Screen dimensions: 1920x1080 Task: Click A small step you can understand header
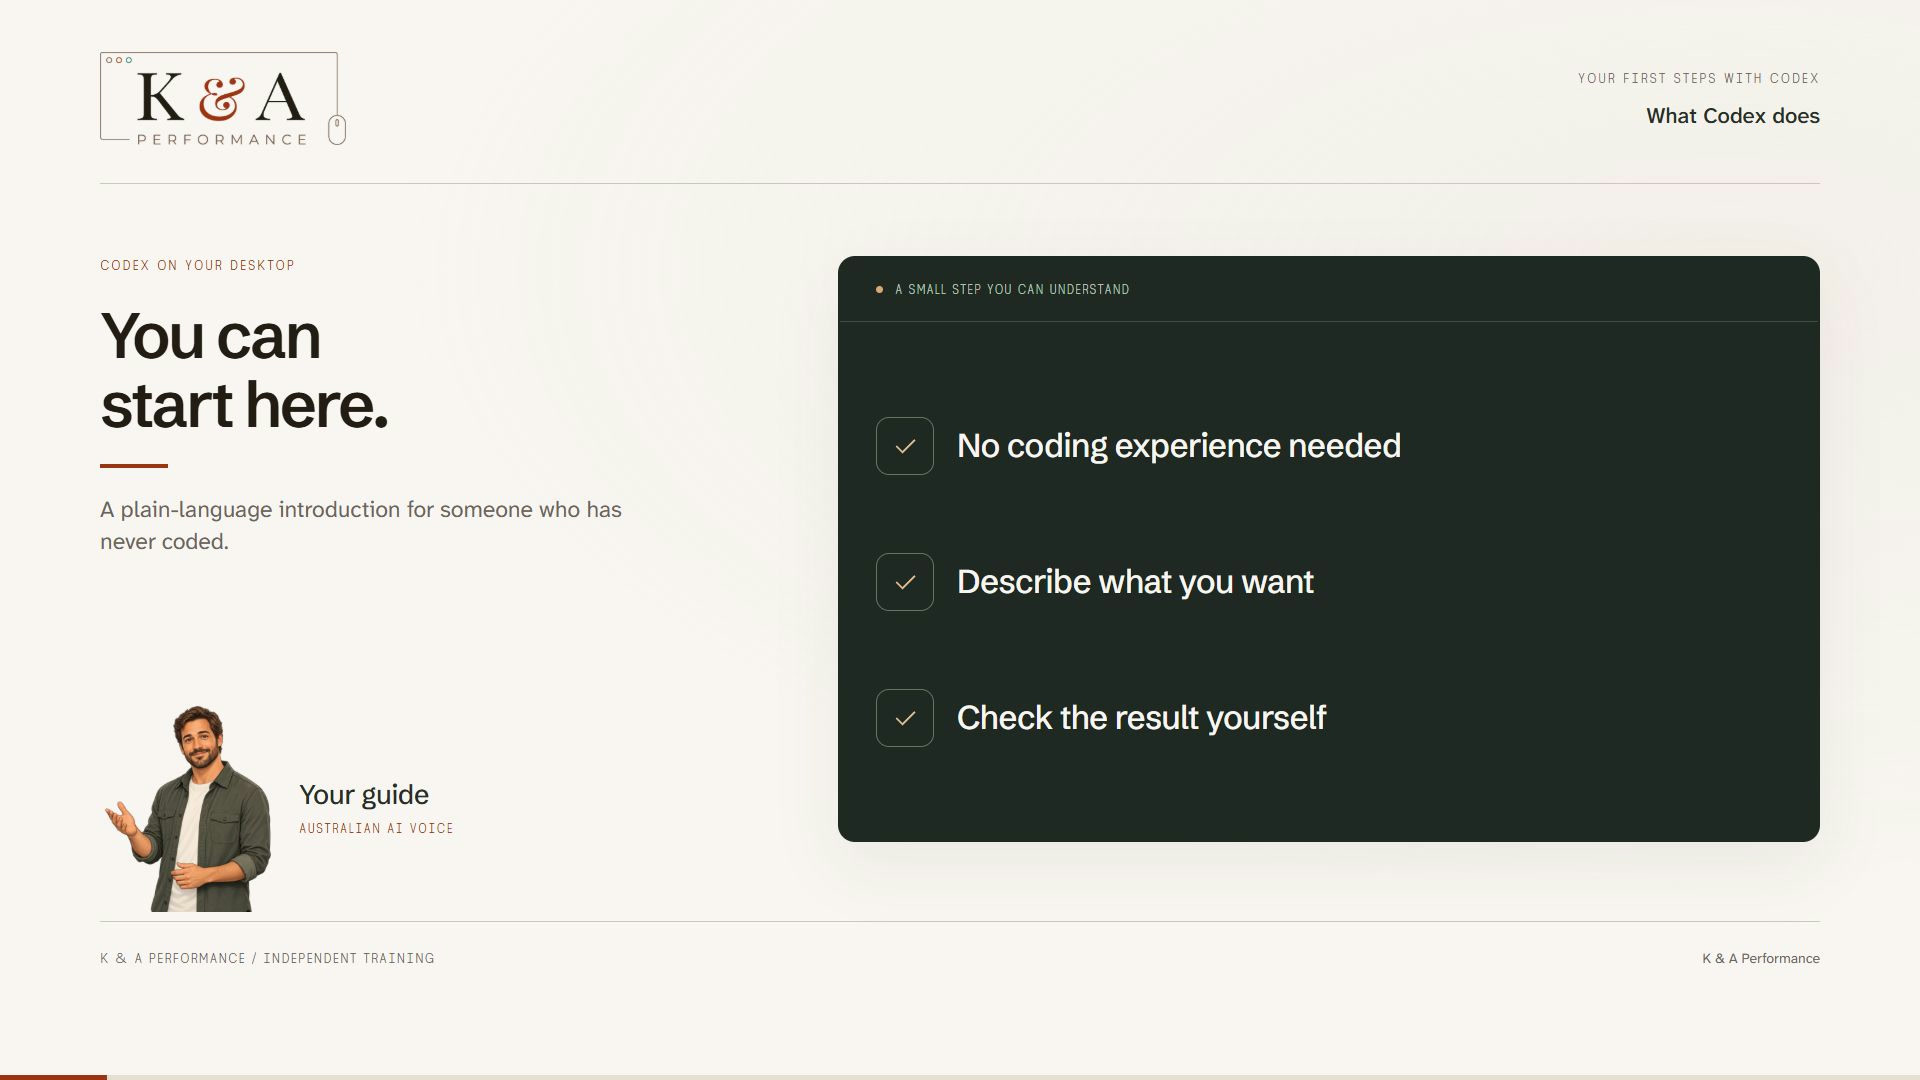point(1012,290)
